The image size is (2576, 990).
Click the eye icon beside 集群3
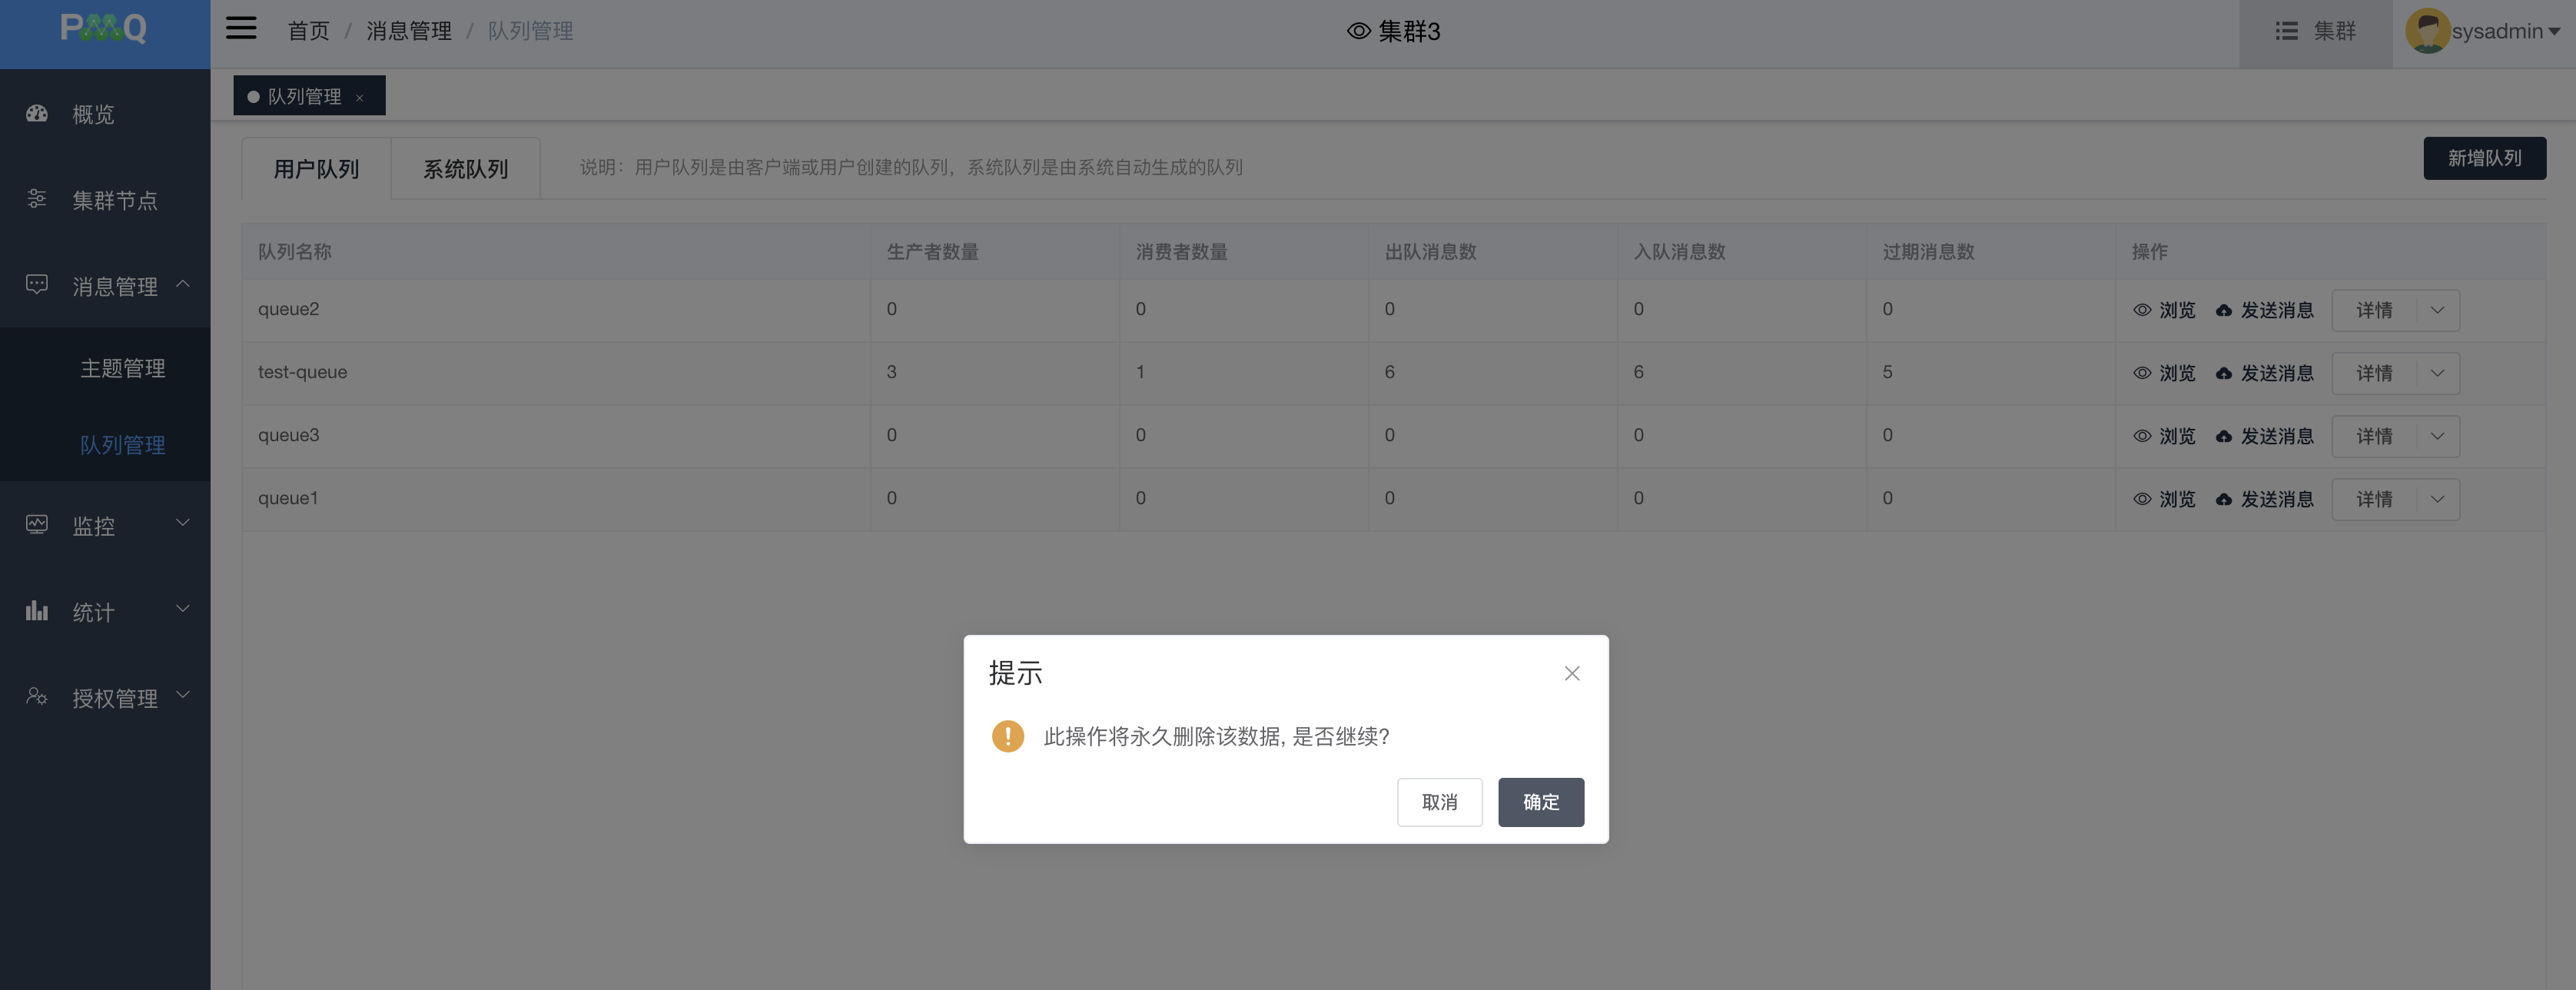(x=1358, y=31)
